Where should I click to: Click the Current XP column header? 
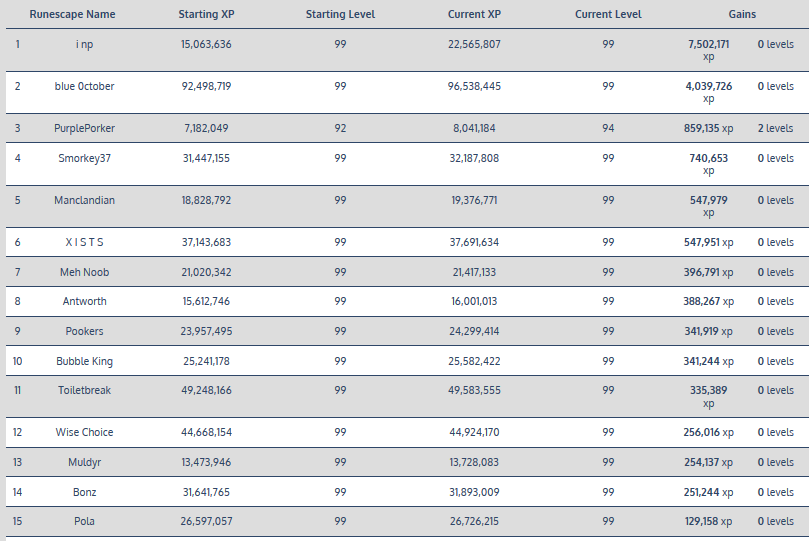(x=475, y=15)
